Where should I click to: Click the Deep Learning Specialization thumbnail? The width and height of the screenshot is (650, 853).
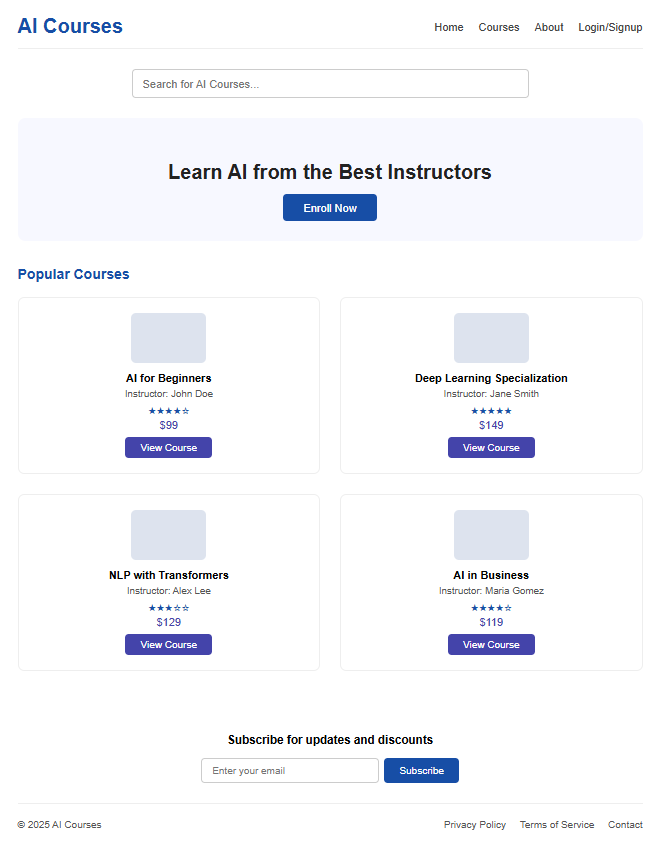point(491,338)
